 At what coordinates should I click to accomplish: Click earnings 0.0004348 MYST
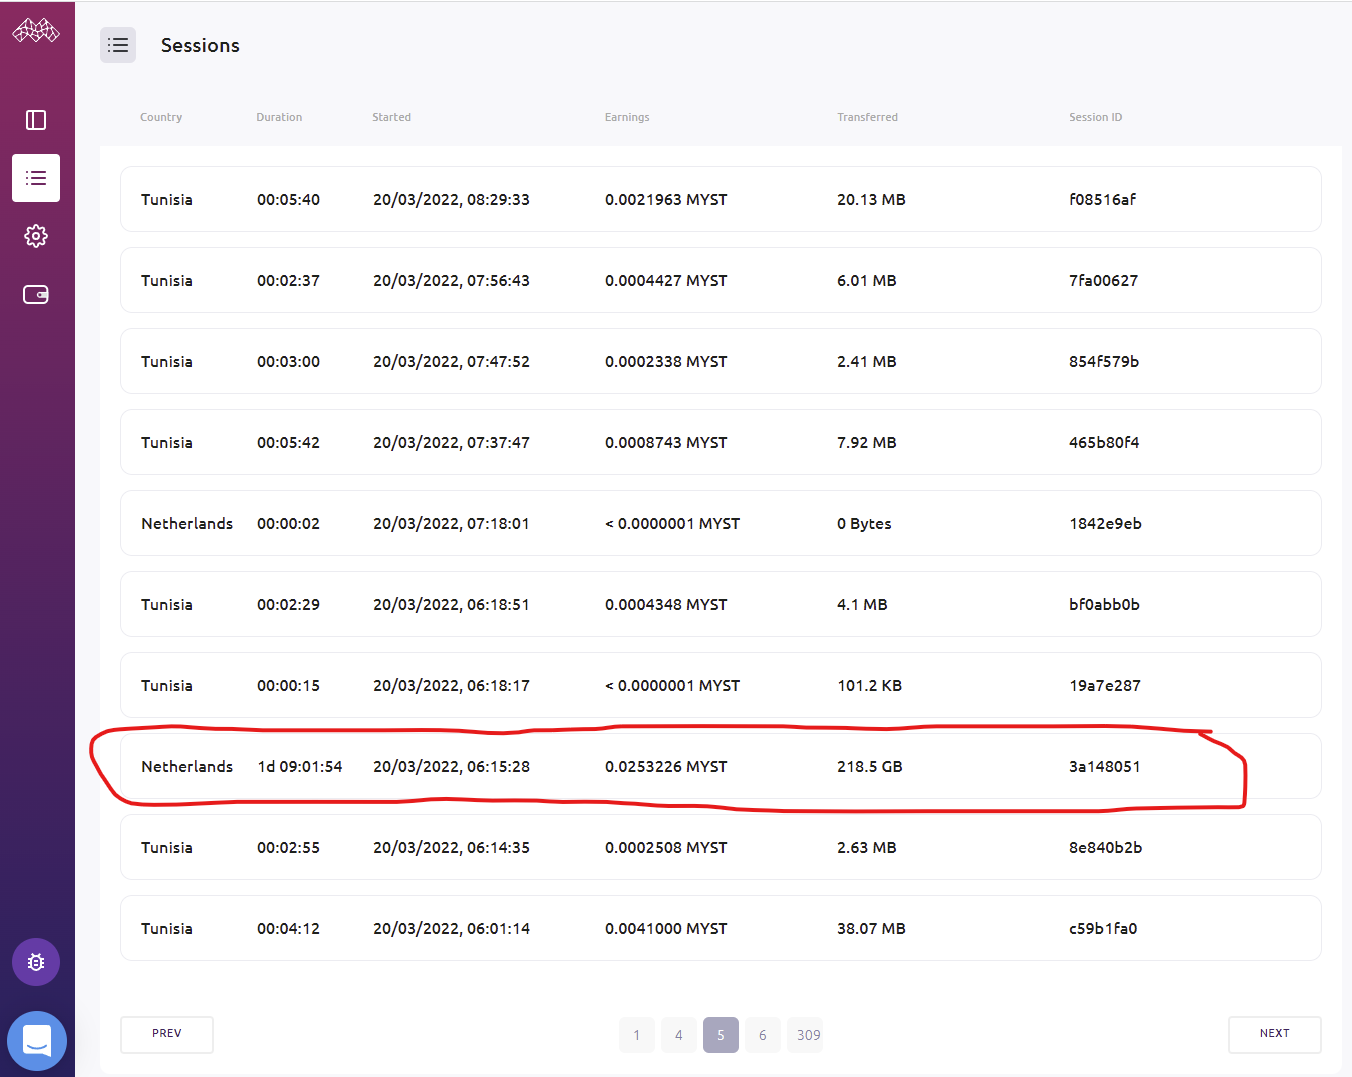coord(666,604)
